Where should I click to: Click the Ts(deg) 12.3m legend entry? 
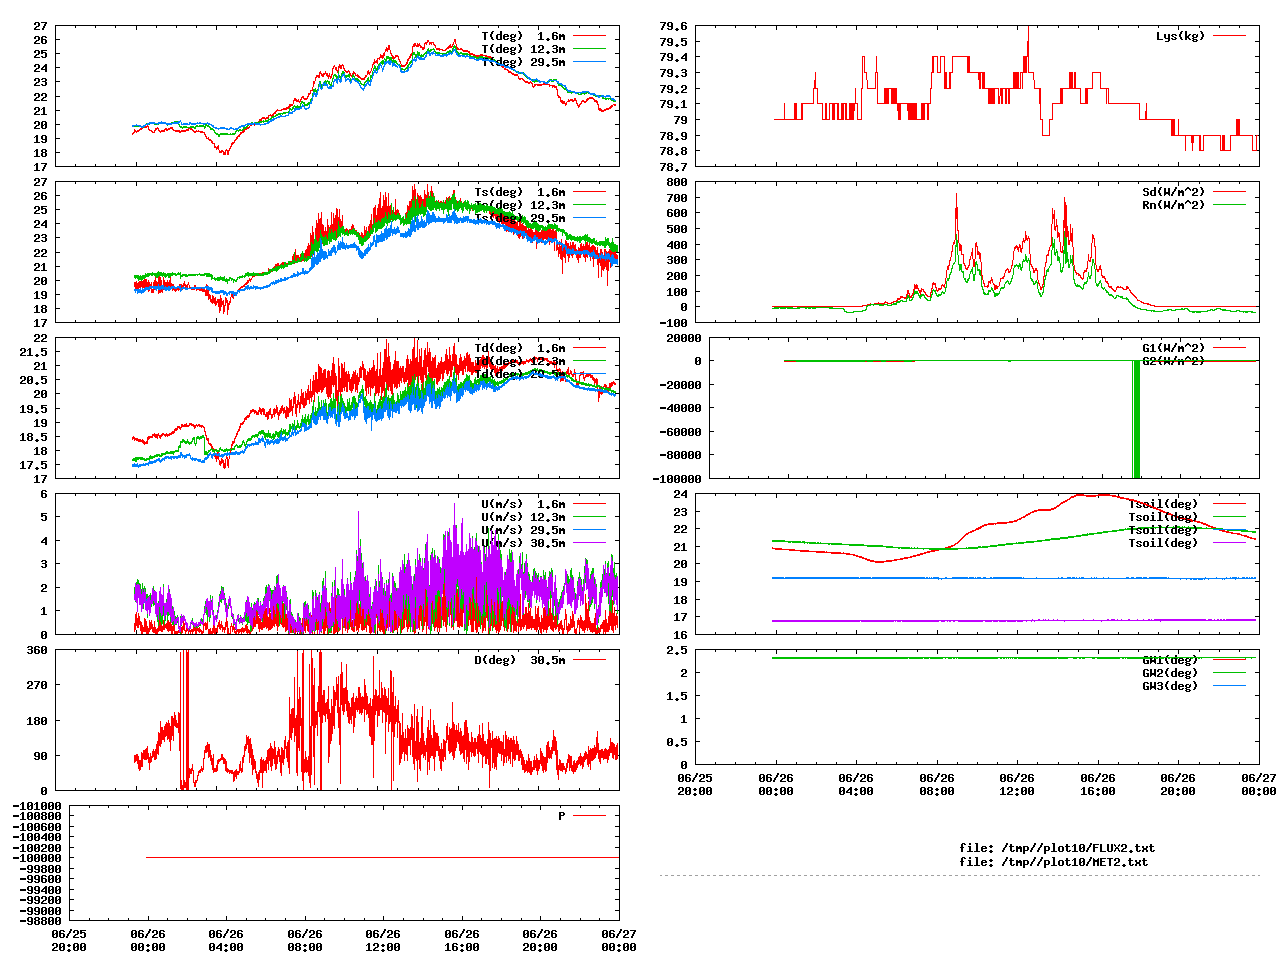click(x=519, y=205)
